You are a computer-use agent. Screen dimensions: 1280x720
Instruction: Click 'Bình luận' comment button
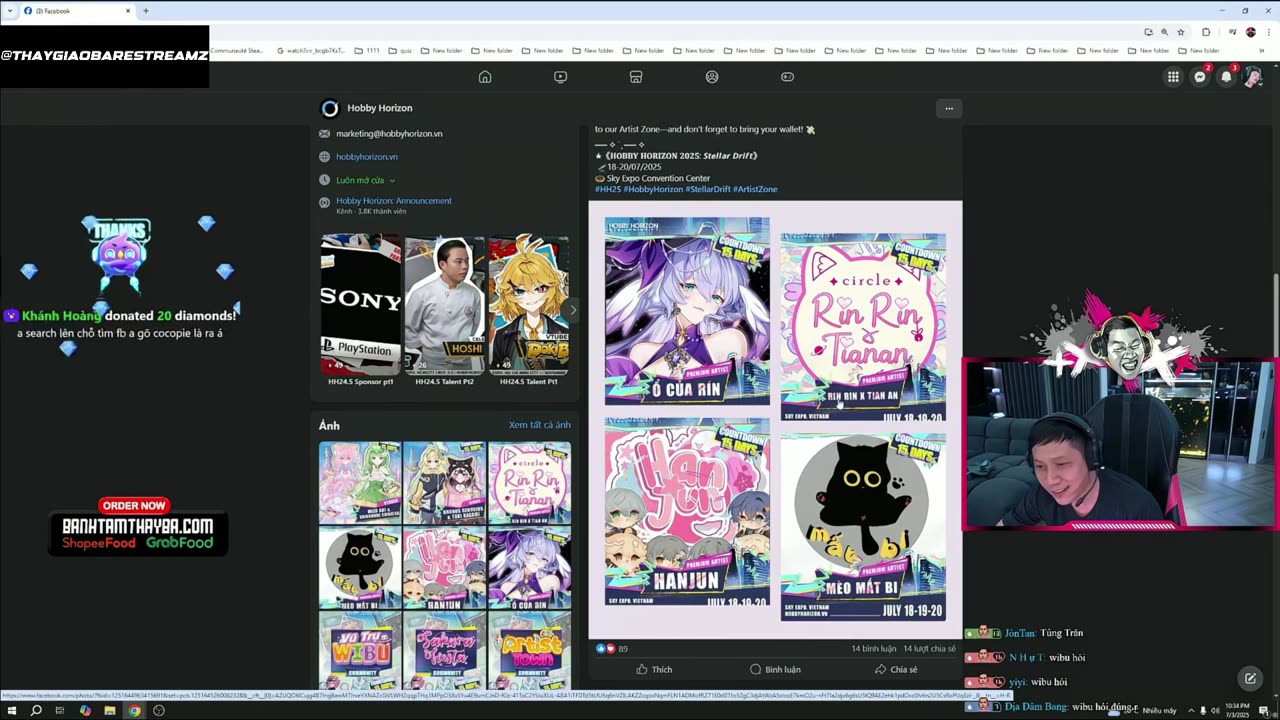[775, 670]
